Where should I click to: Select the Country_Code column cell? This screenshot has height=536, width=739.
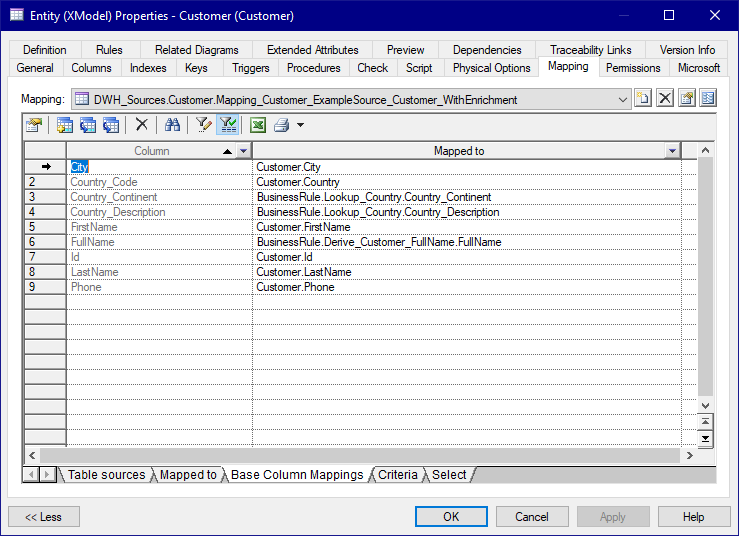click(x=159, y=182)
